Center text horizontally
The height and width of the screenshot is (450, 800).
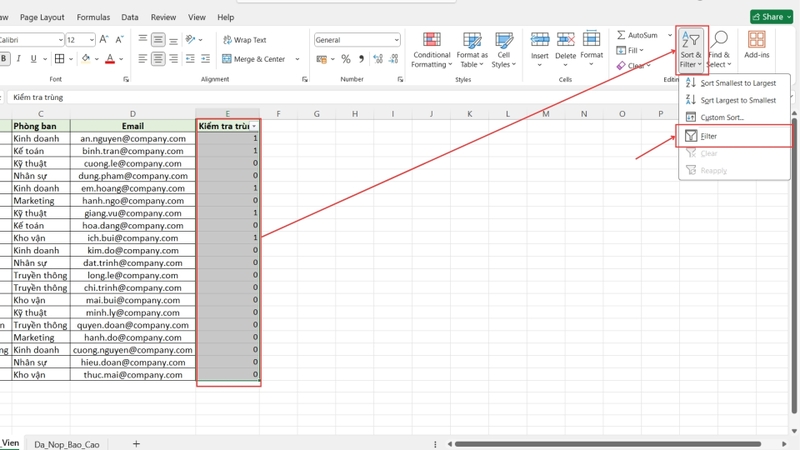(158, 59)
